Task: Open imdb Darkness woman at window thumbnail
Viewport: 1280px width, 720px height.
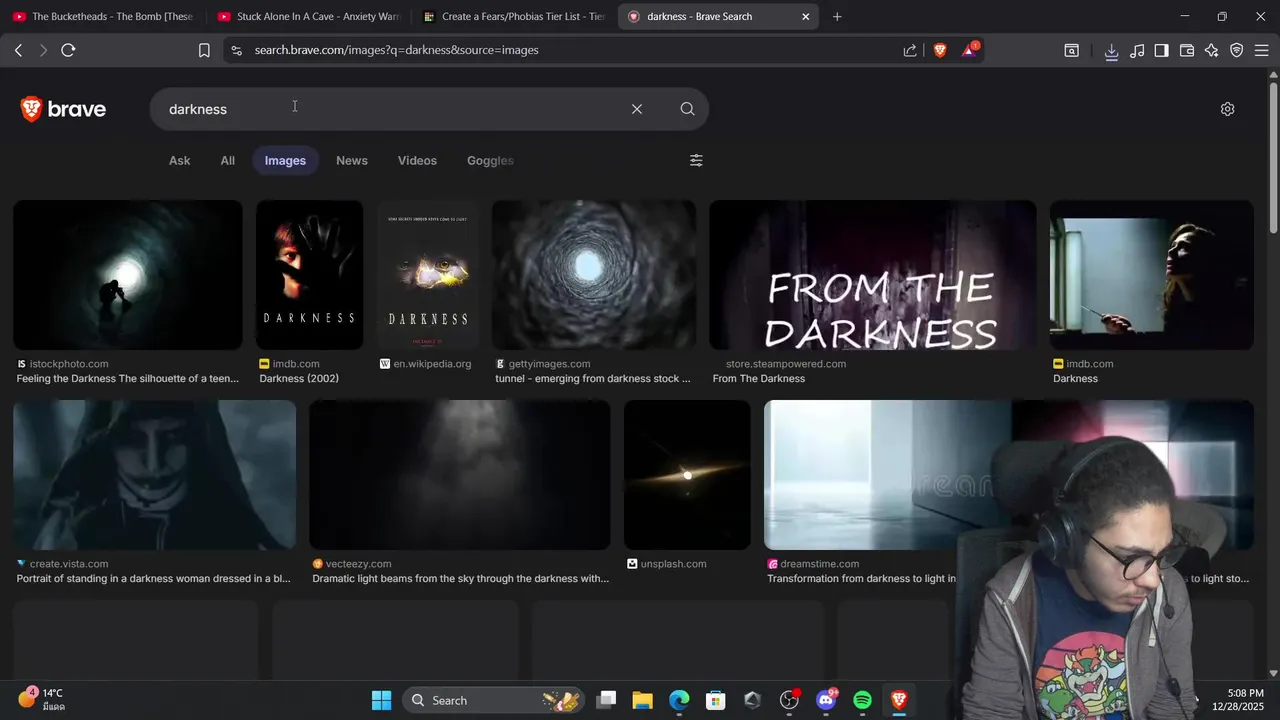Action: (1151, 275)
